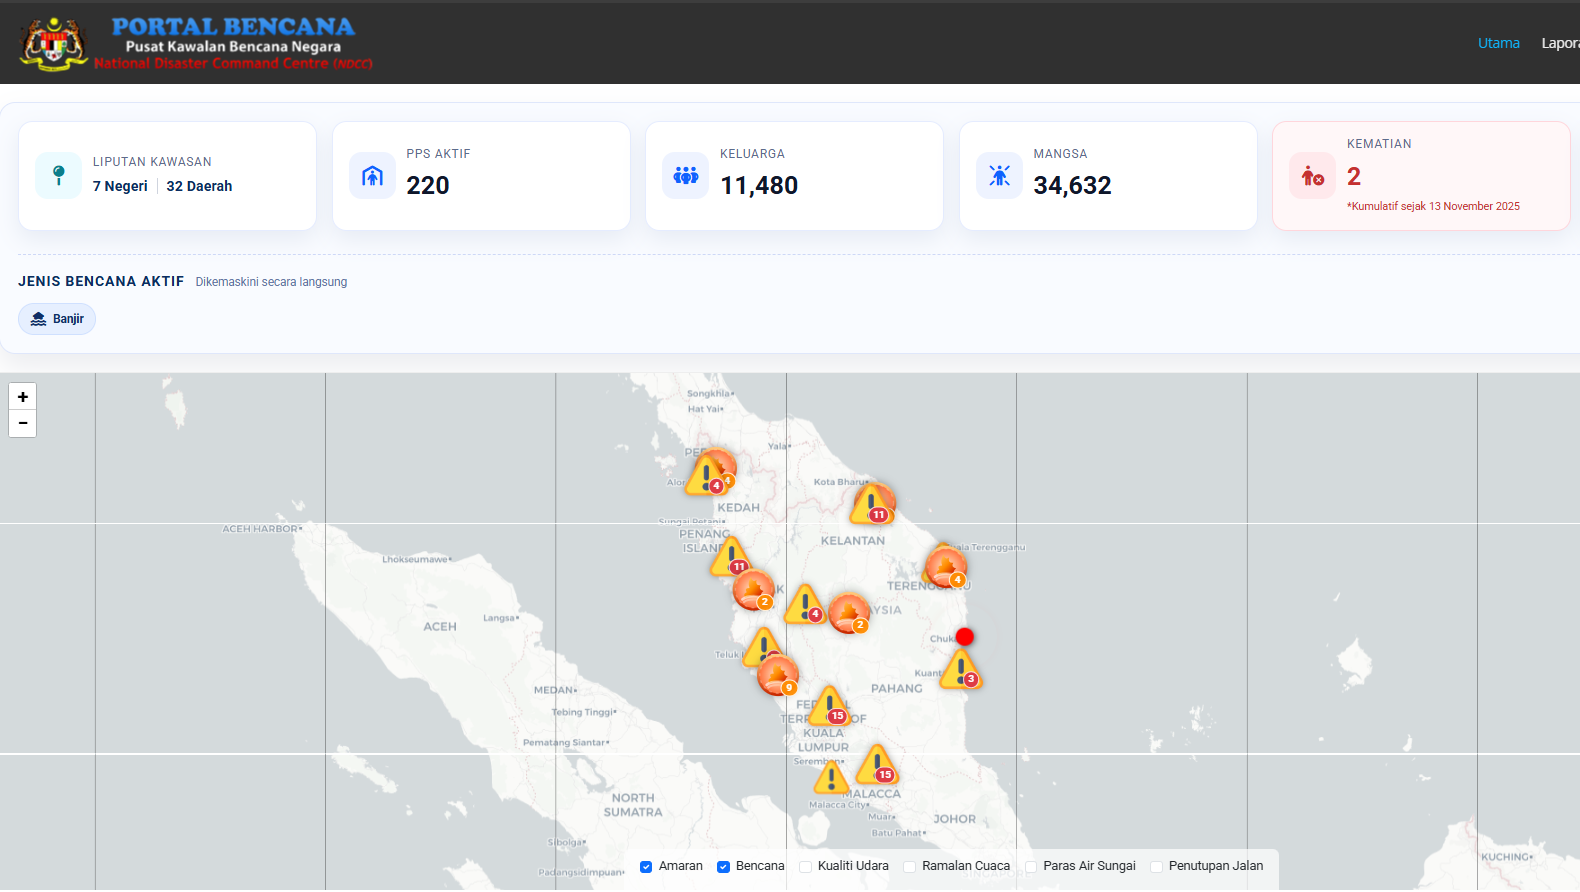The height and width of the screenshot is (892, 1580).
Task: Open warning marker with badge 11 in Kelantan
Action: tap(872, 504)
